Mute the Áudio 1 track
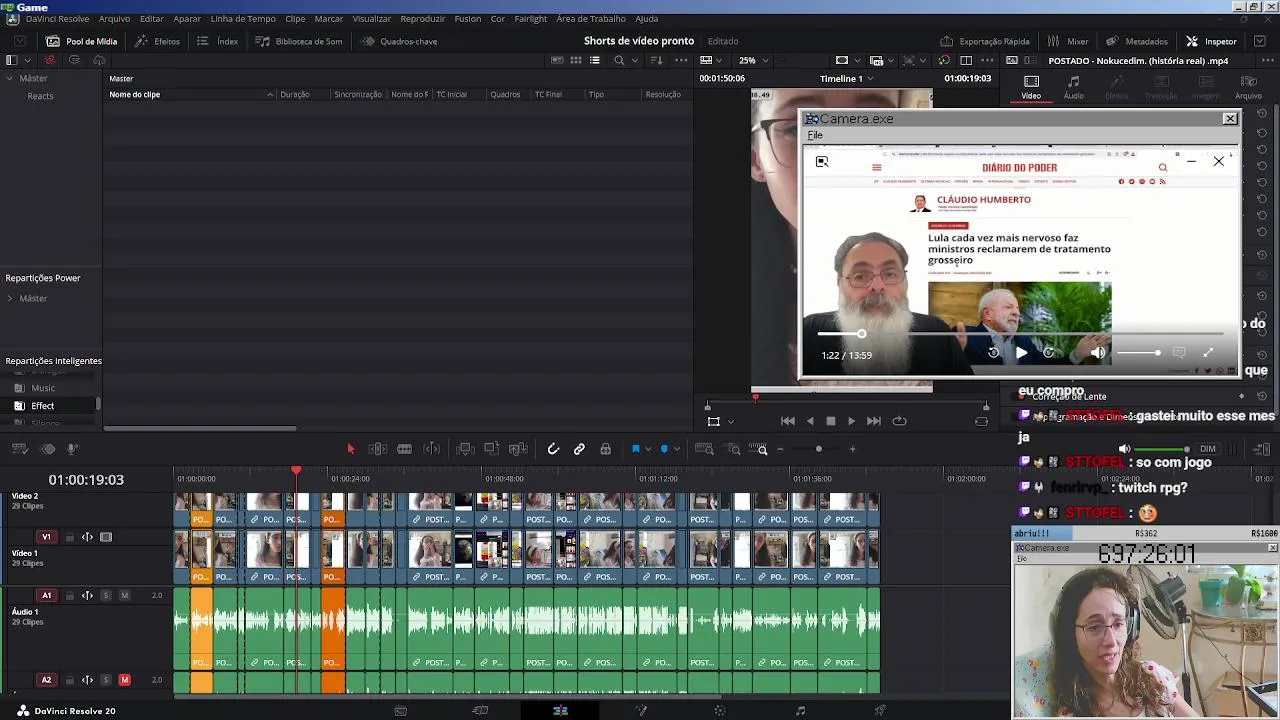This screenshot has width=1280, height=720. [x=124, y=596]
